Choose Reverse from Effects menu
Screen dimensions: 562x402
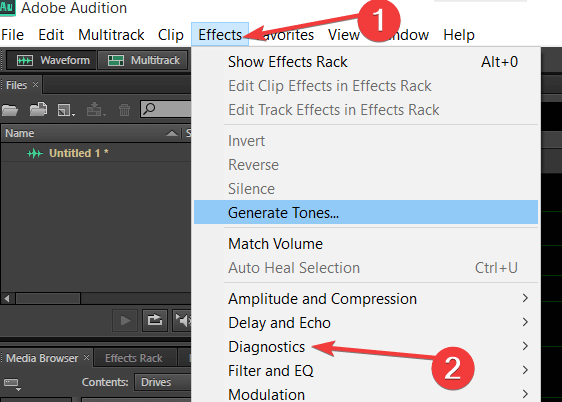click(366, 165)
